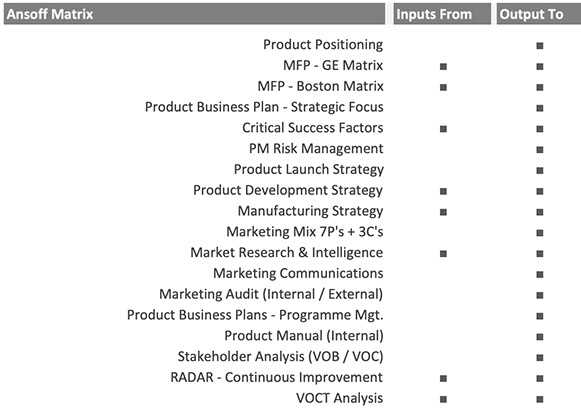Viewport: 581px width, 415px height.
Task: Select the Output To column header
Action: (539, 14)
